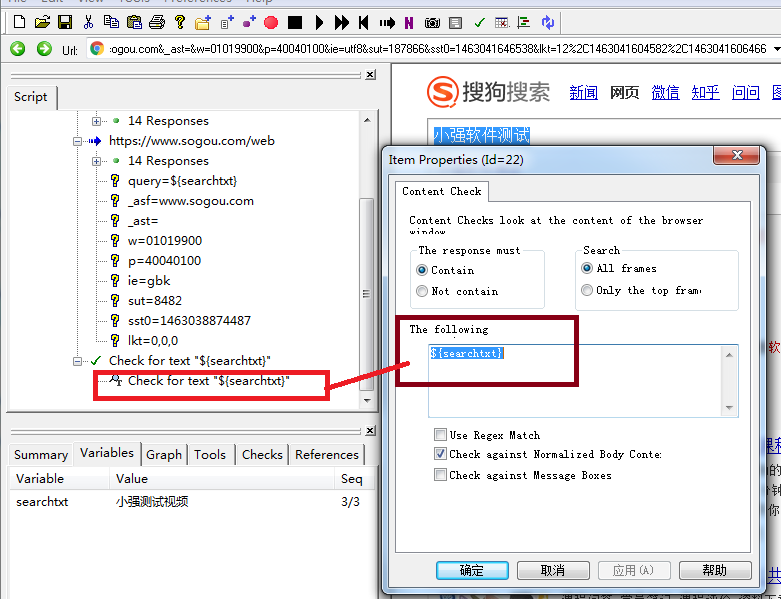Switch to the References tab

[x=327, y=455]
